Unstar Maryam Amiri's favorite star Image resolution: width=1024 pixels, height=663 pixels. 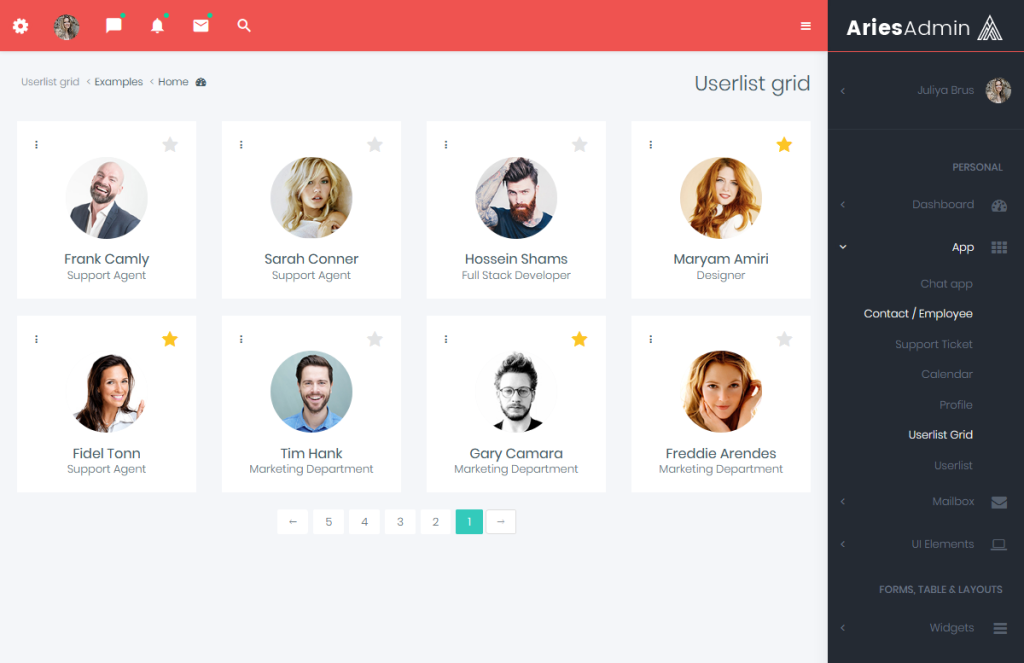click(784, 144)
